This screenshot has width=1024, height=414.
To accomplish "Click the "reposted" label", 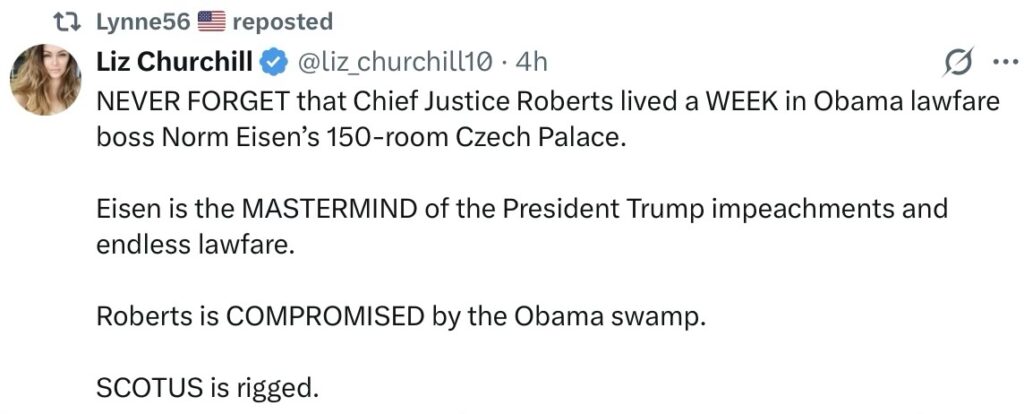I will [282, 21].
